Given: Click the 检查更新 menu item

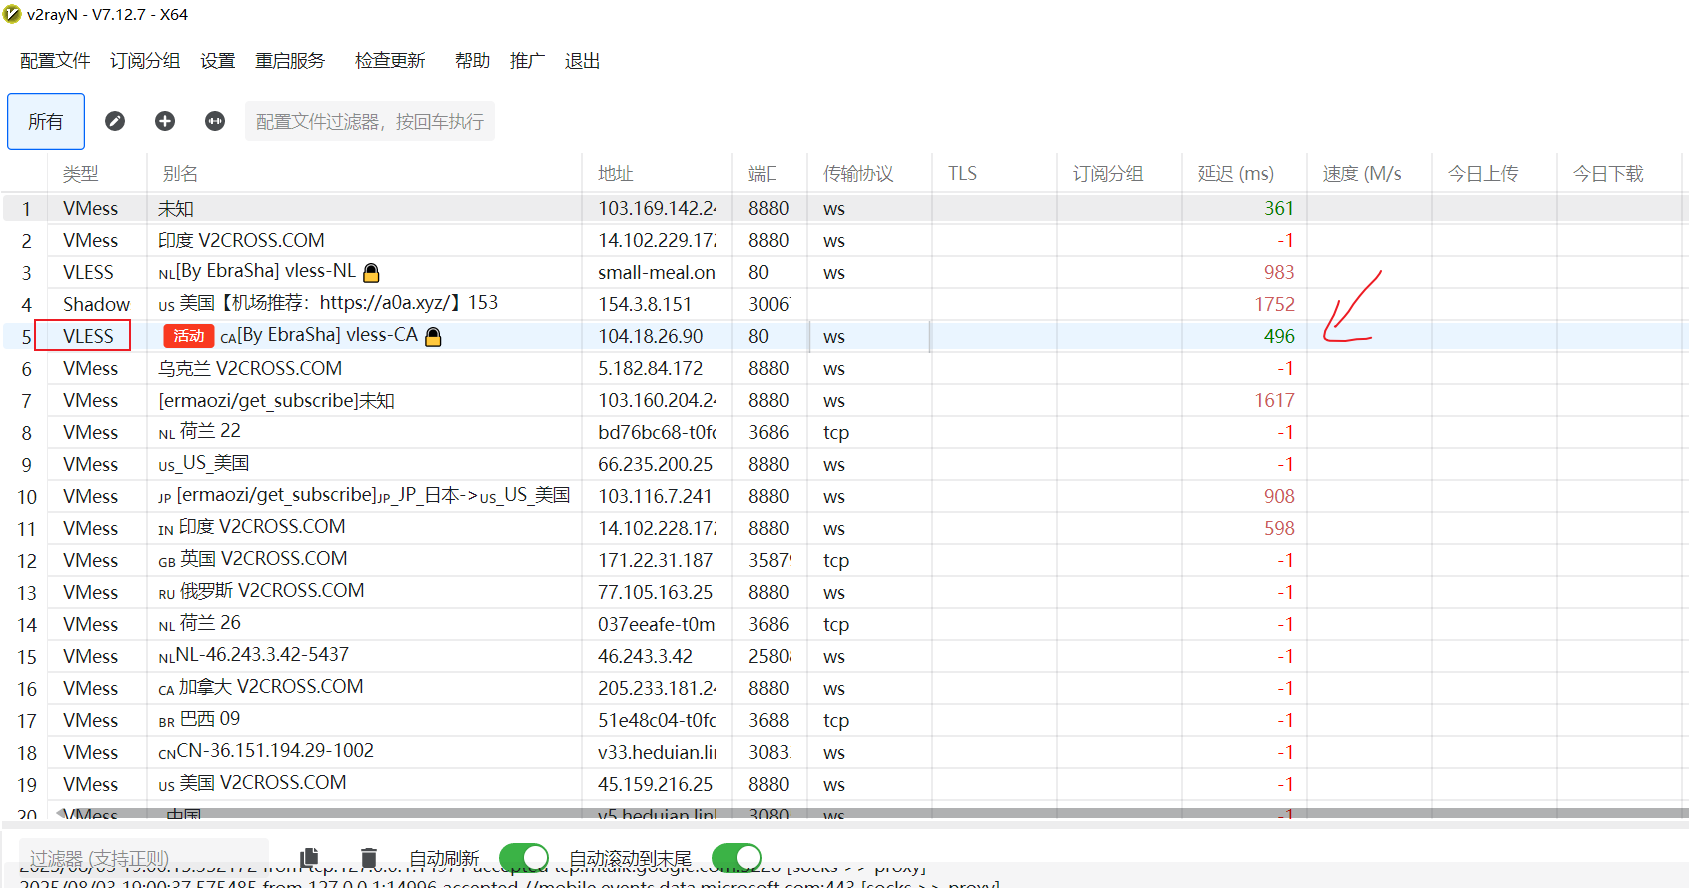Looking at the screenshot, I should [390, 61].
